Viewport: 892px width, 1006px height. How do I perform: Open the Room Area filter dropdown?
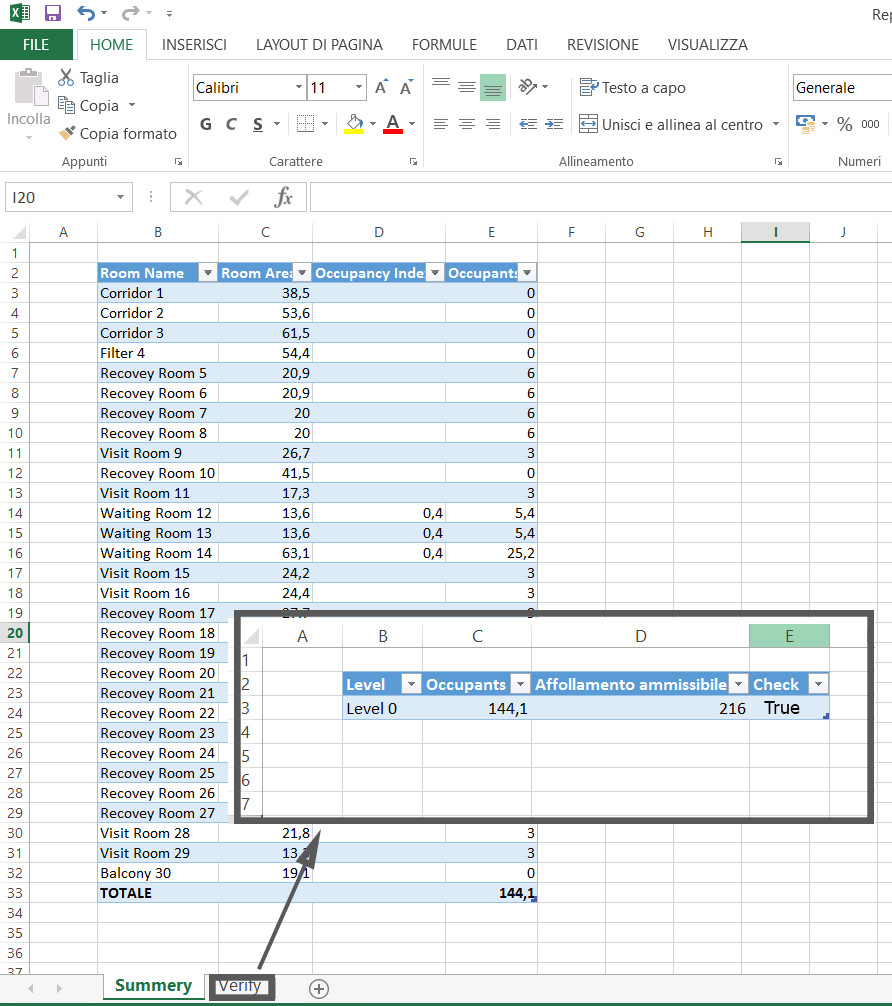[x=302, y=273]
